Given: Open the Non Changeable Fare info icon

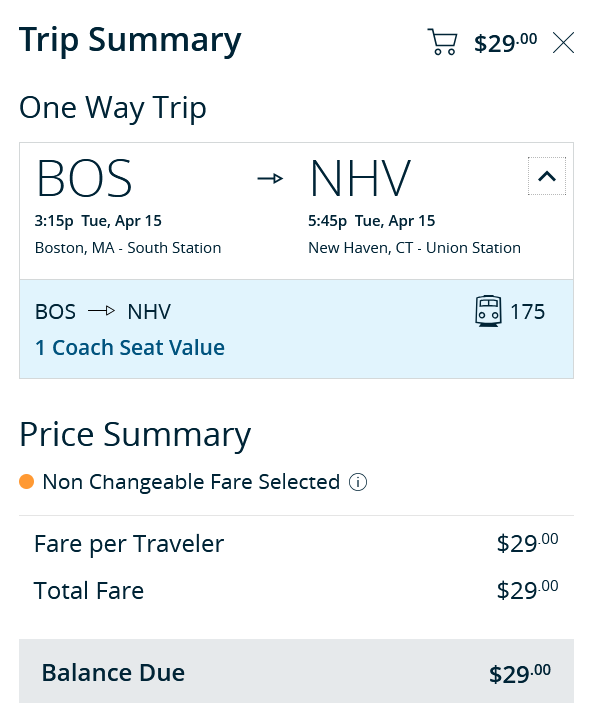Looking at the screenshot, I should click(x=358, y=482).
